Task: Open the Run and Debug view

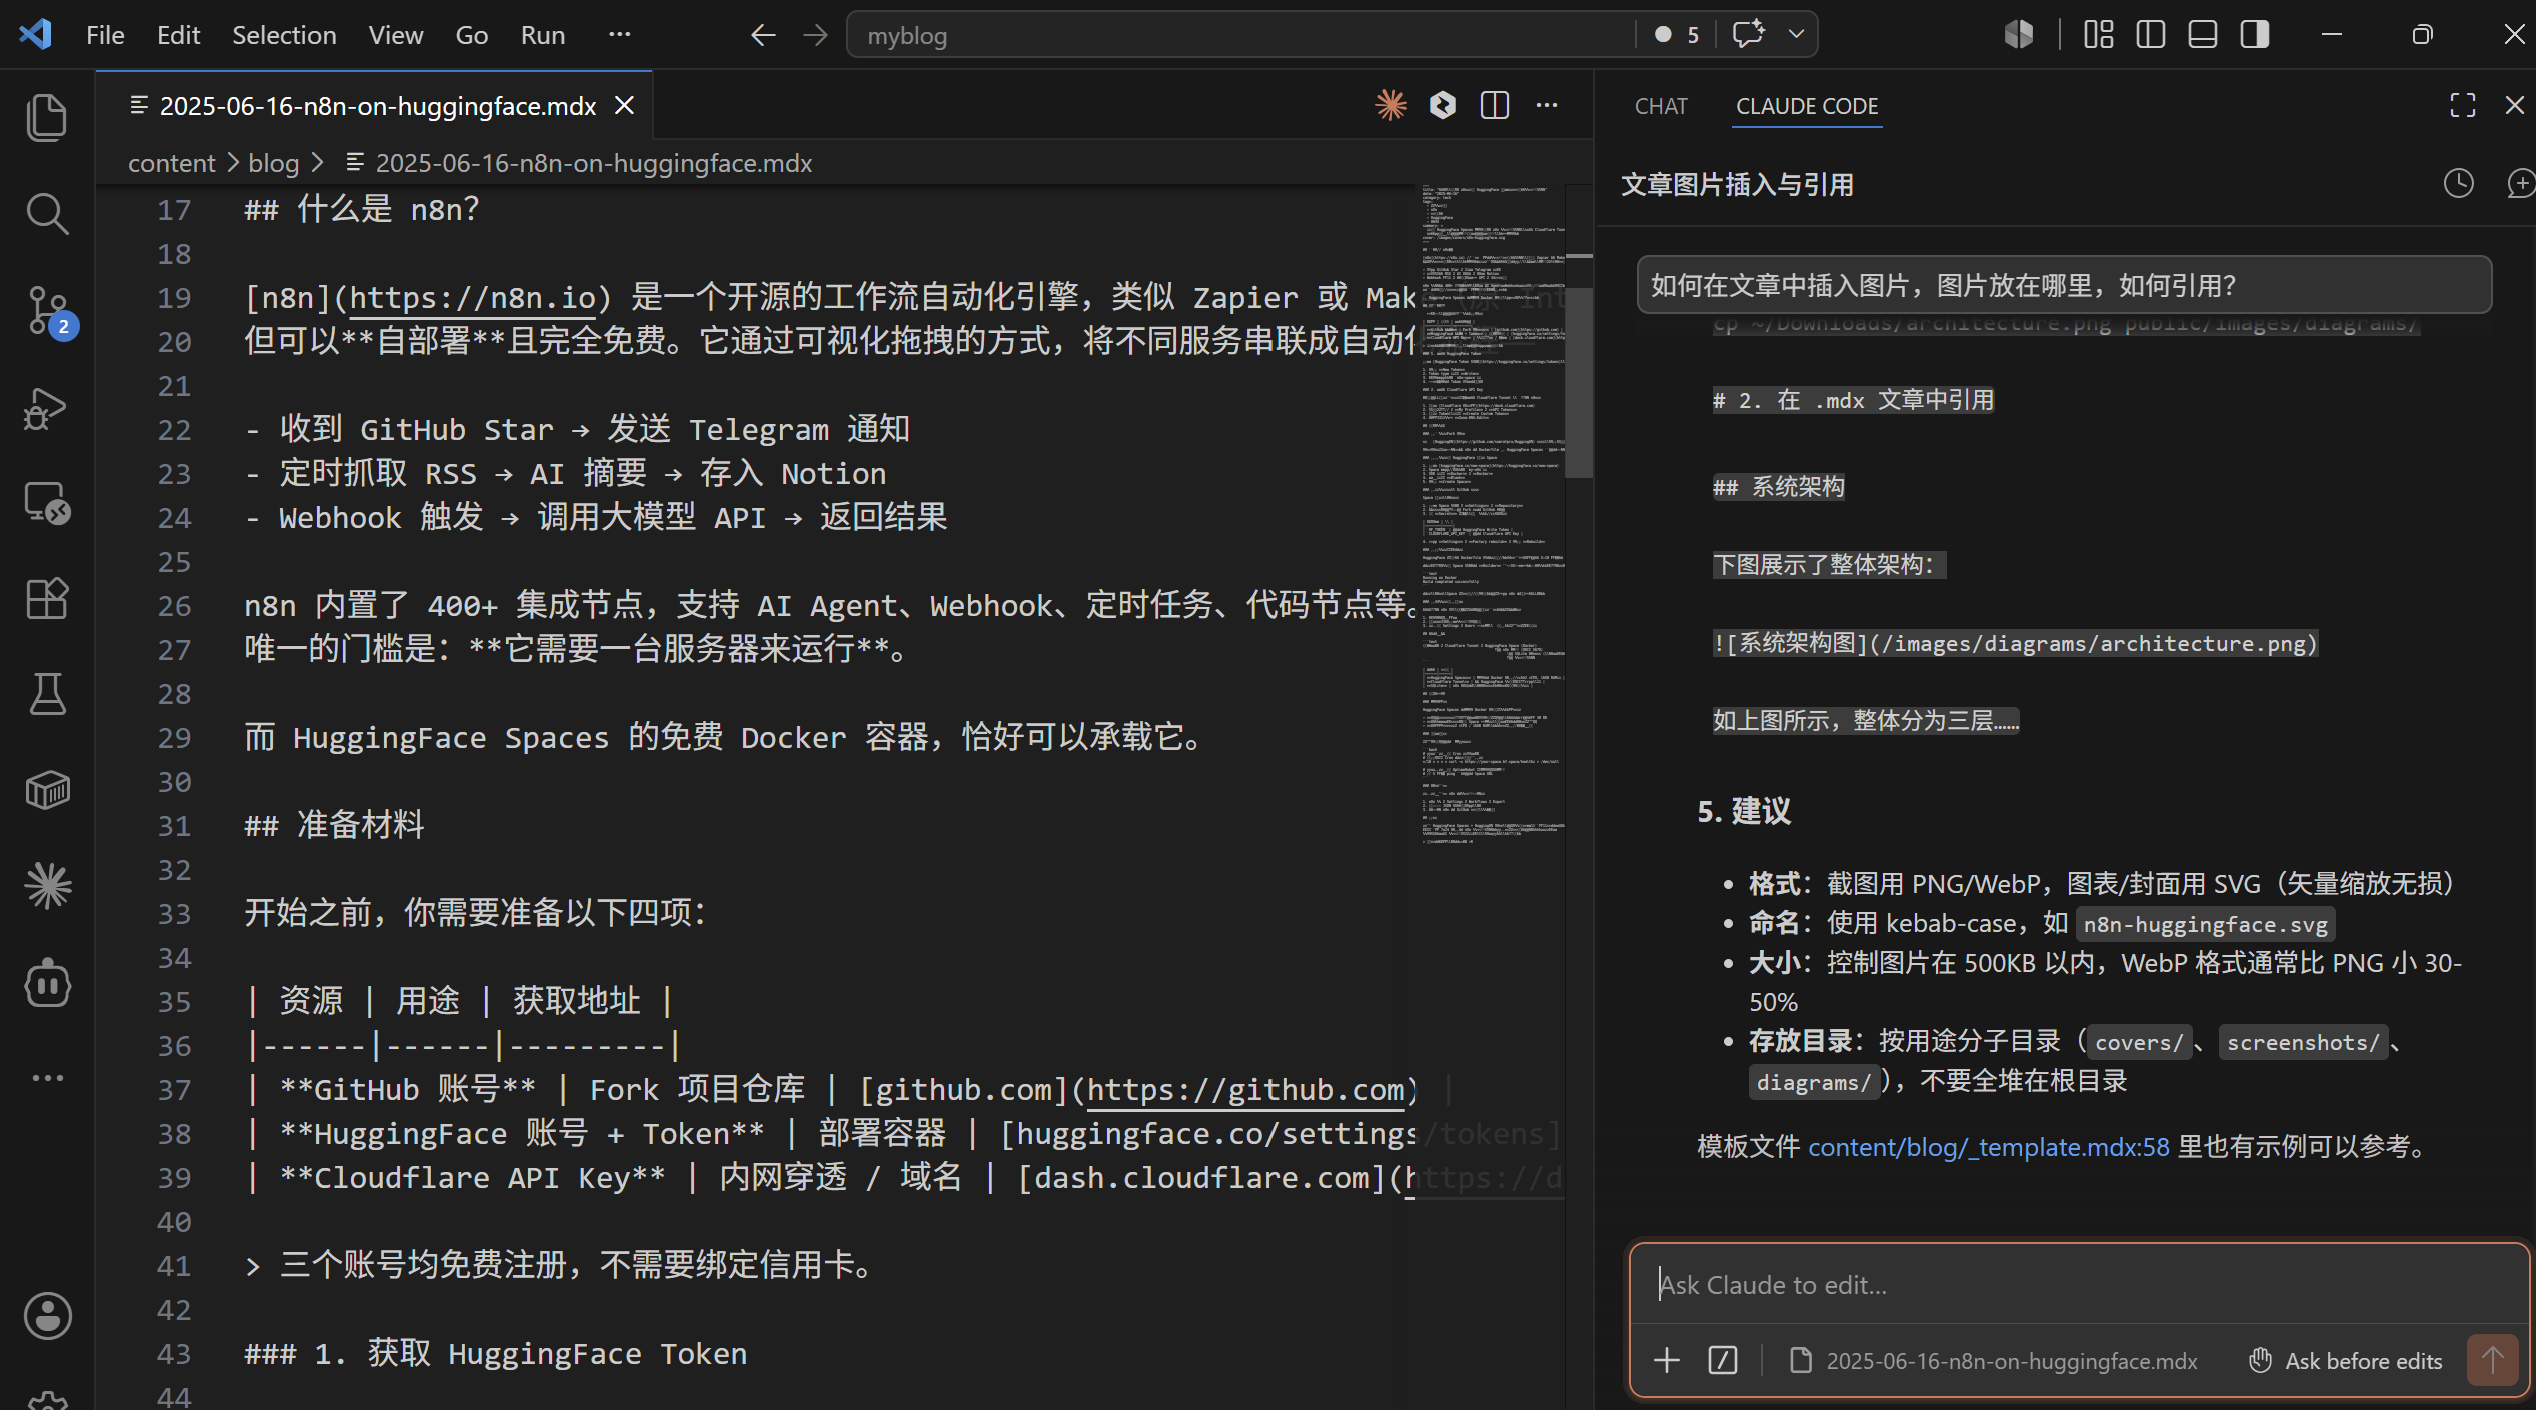Action: (x=47, y=407)
